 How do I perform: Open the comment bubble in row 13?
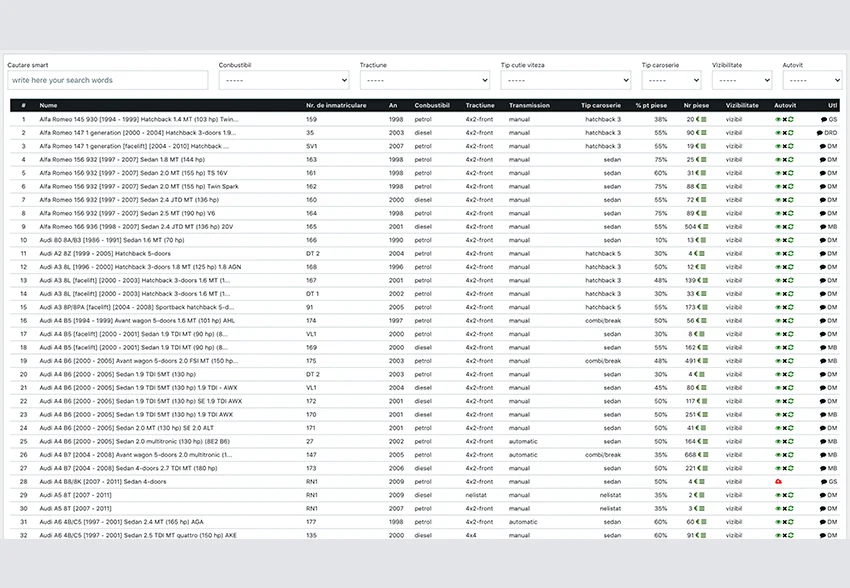[x=823, y=281]
